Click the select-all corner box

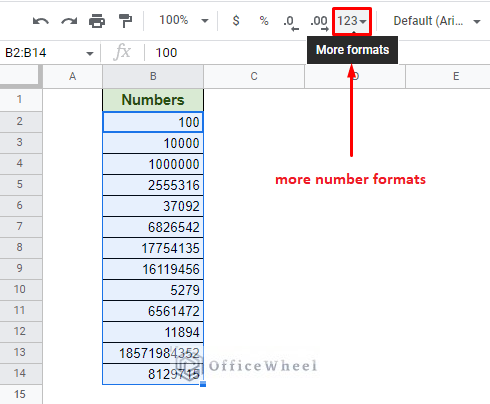coord(21,76)
